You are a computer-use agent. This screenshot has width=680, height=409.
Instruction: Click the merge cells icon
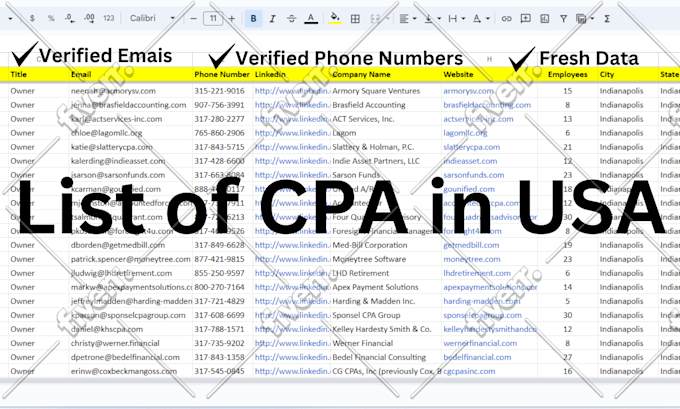tap(375, 19)
